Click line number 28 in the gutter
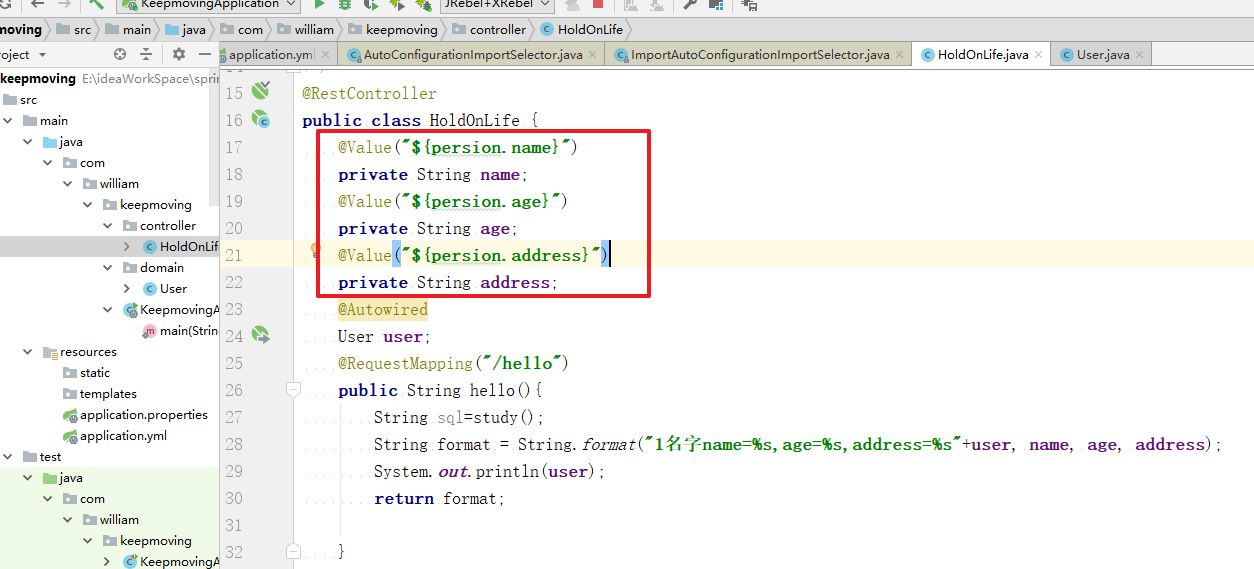 click(x=234, y=444)
